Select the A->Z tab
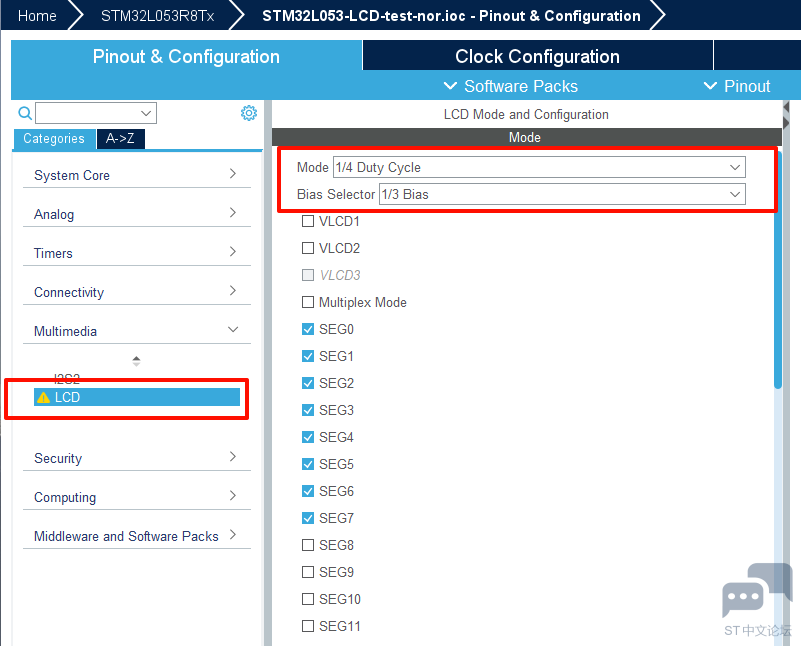The width and height of the screenshot is (801, 646). pyautogui.click(x=121, y=139)
